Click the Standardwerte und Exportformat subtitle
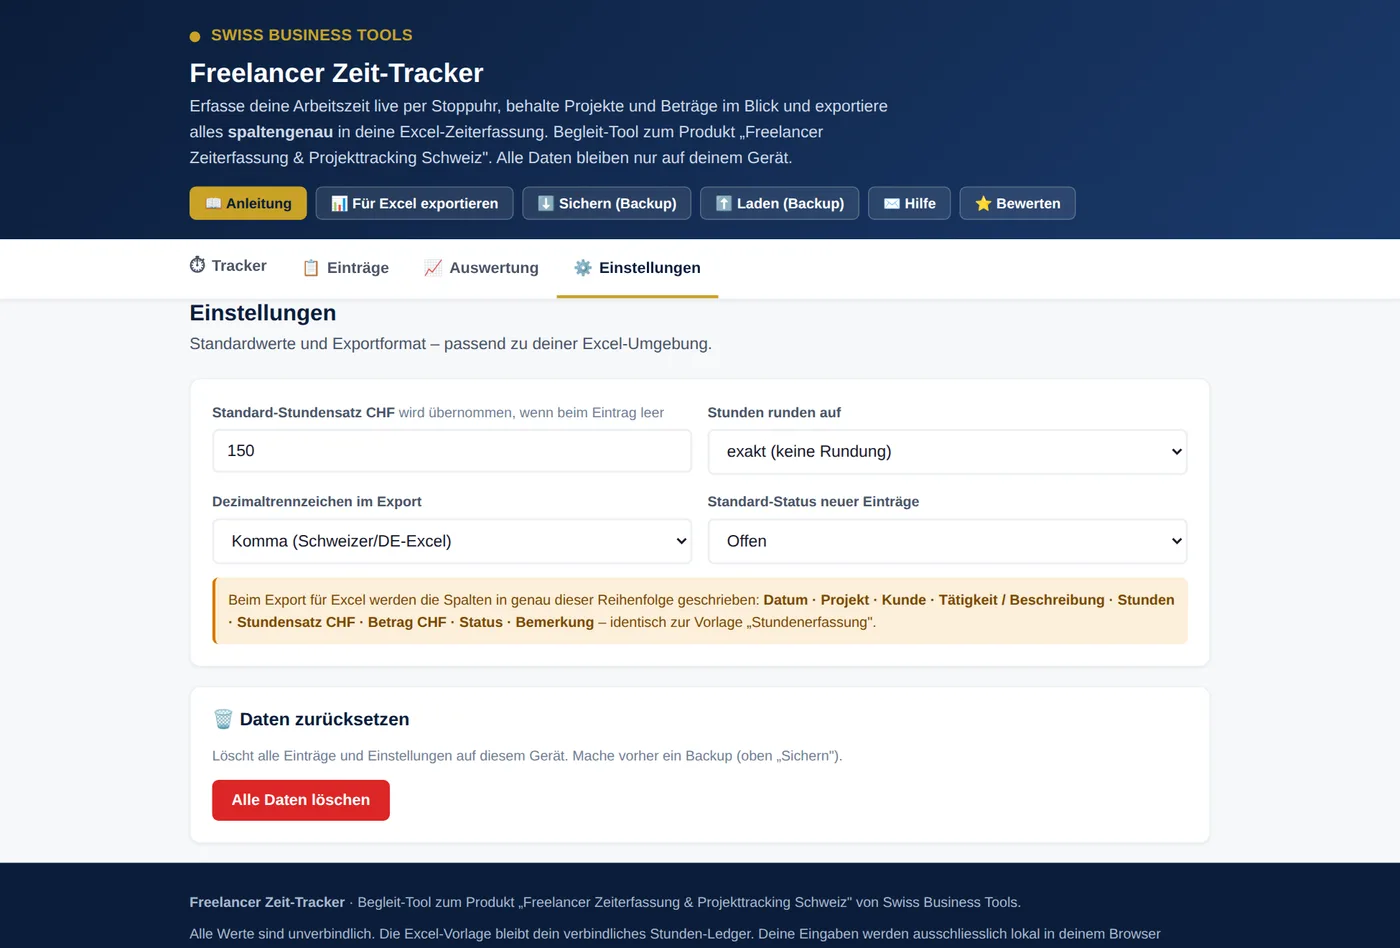1400x948 pixels. 451,344
